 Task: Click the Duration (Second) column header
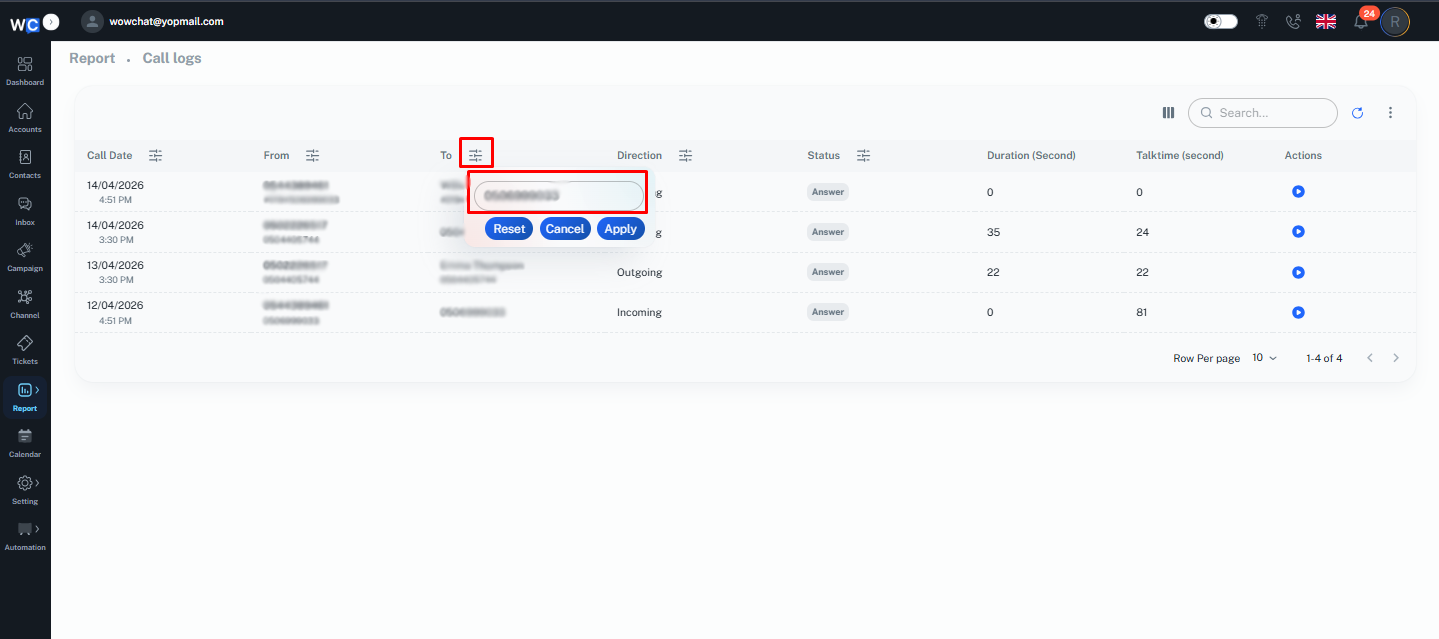point(1031,155)
